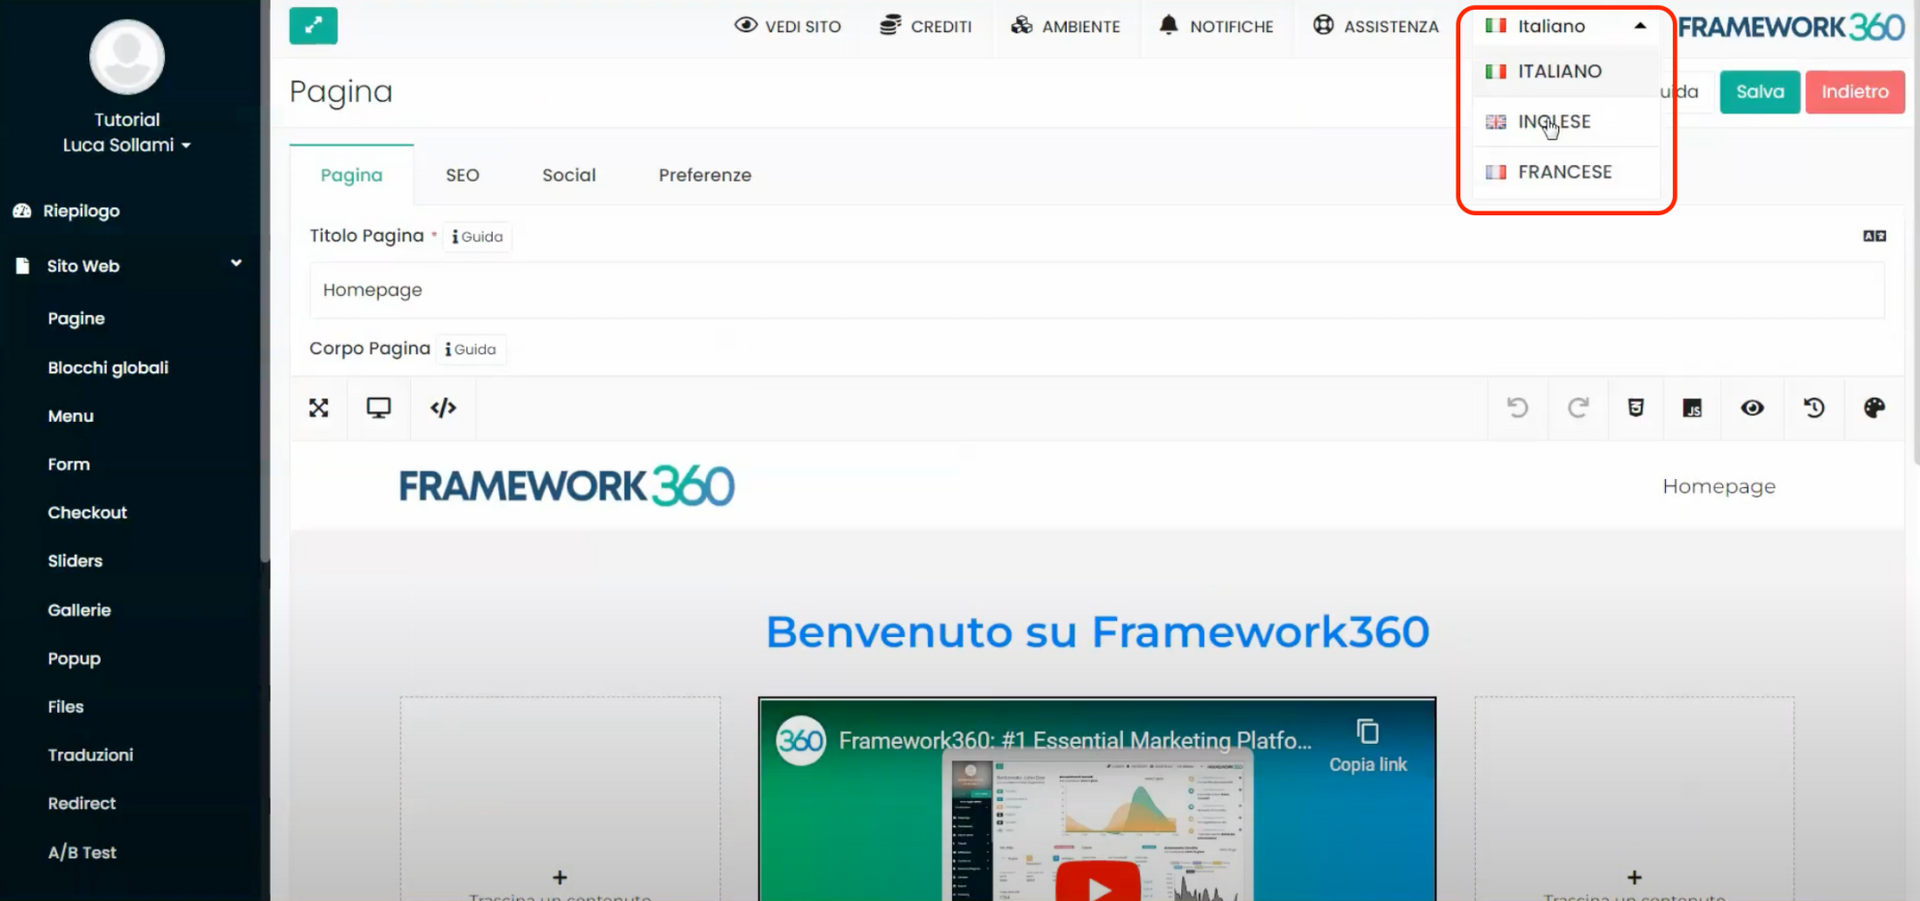Select INGLESE from the language list

pos(1552,121)
